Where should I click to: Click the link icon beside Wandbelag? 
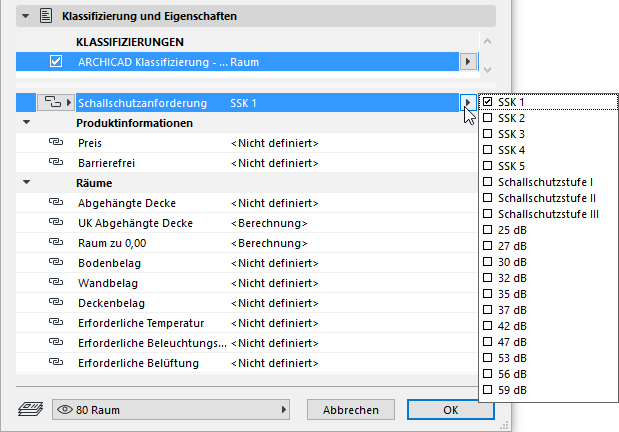[x=55, y=283]
